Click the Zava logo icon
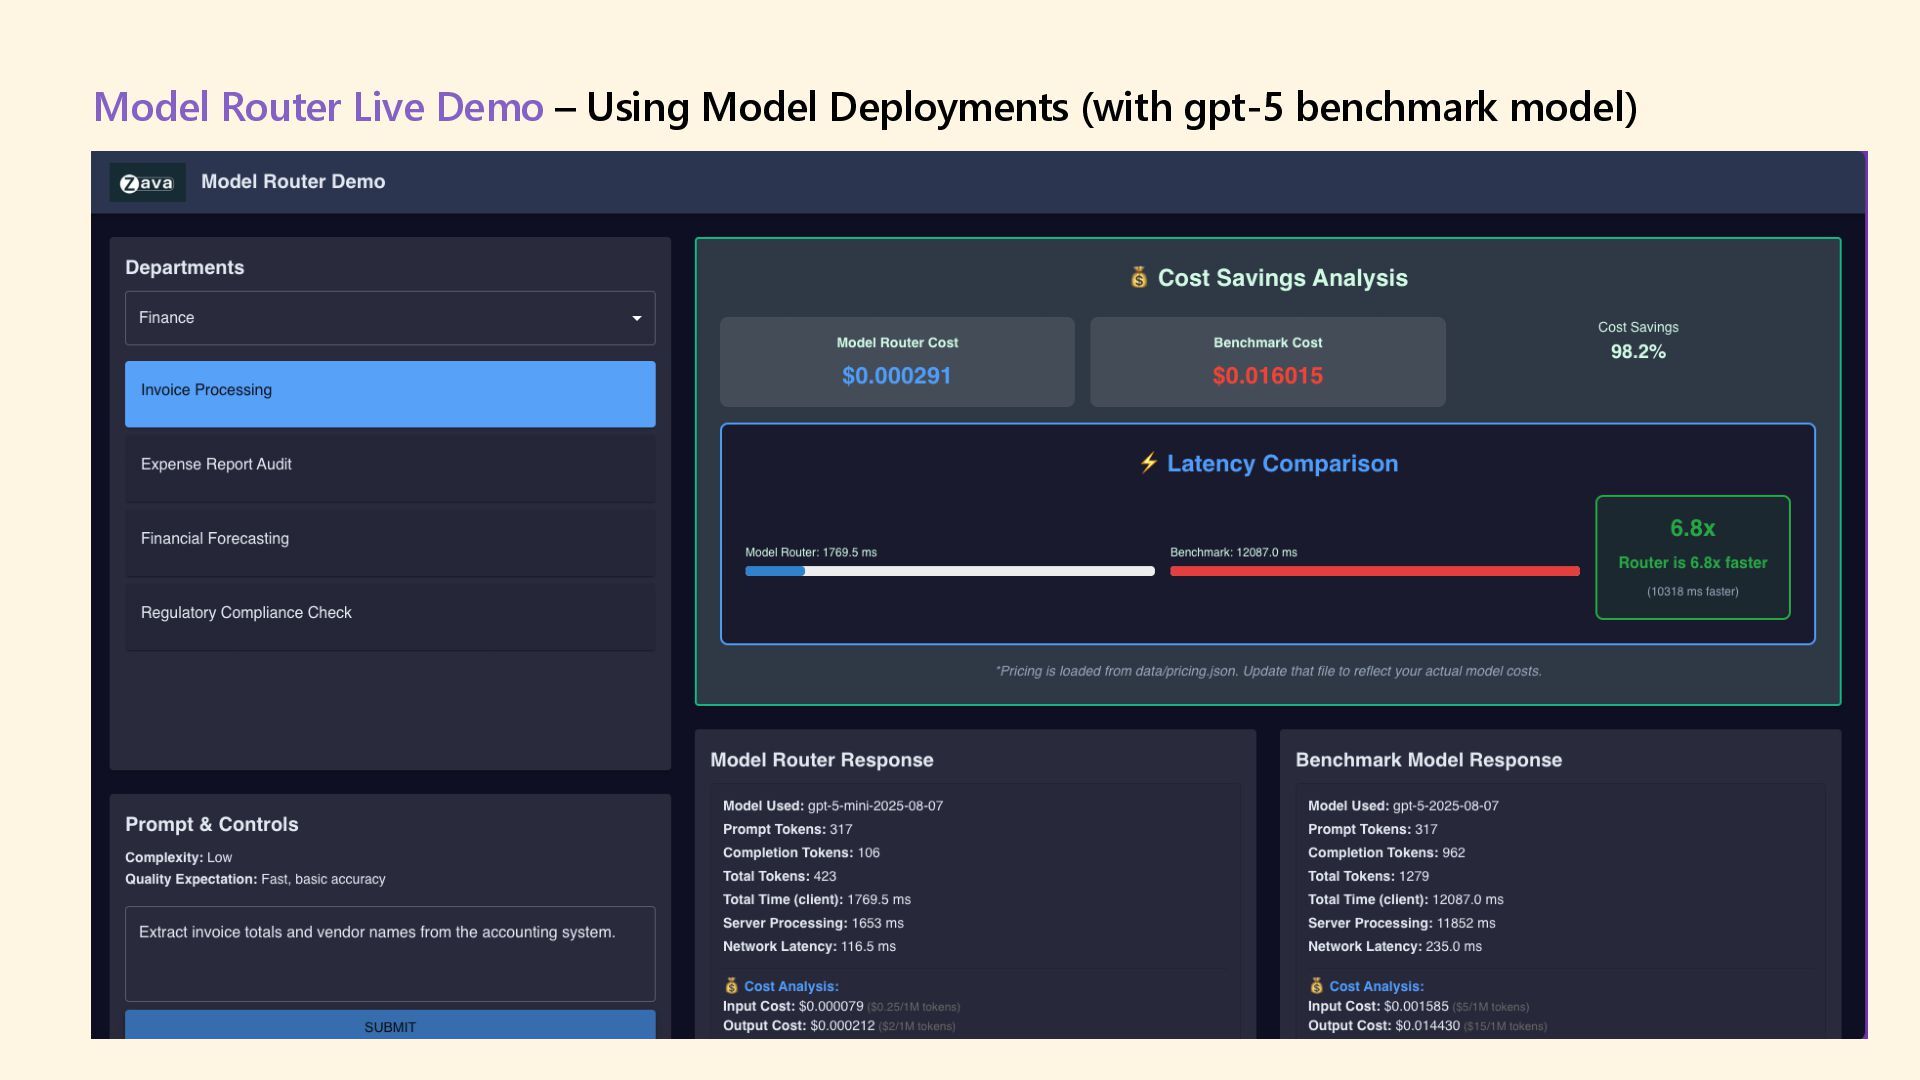Image resolution: width=1920 pixels, height=1080 pixels. (147, 183)
